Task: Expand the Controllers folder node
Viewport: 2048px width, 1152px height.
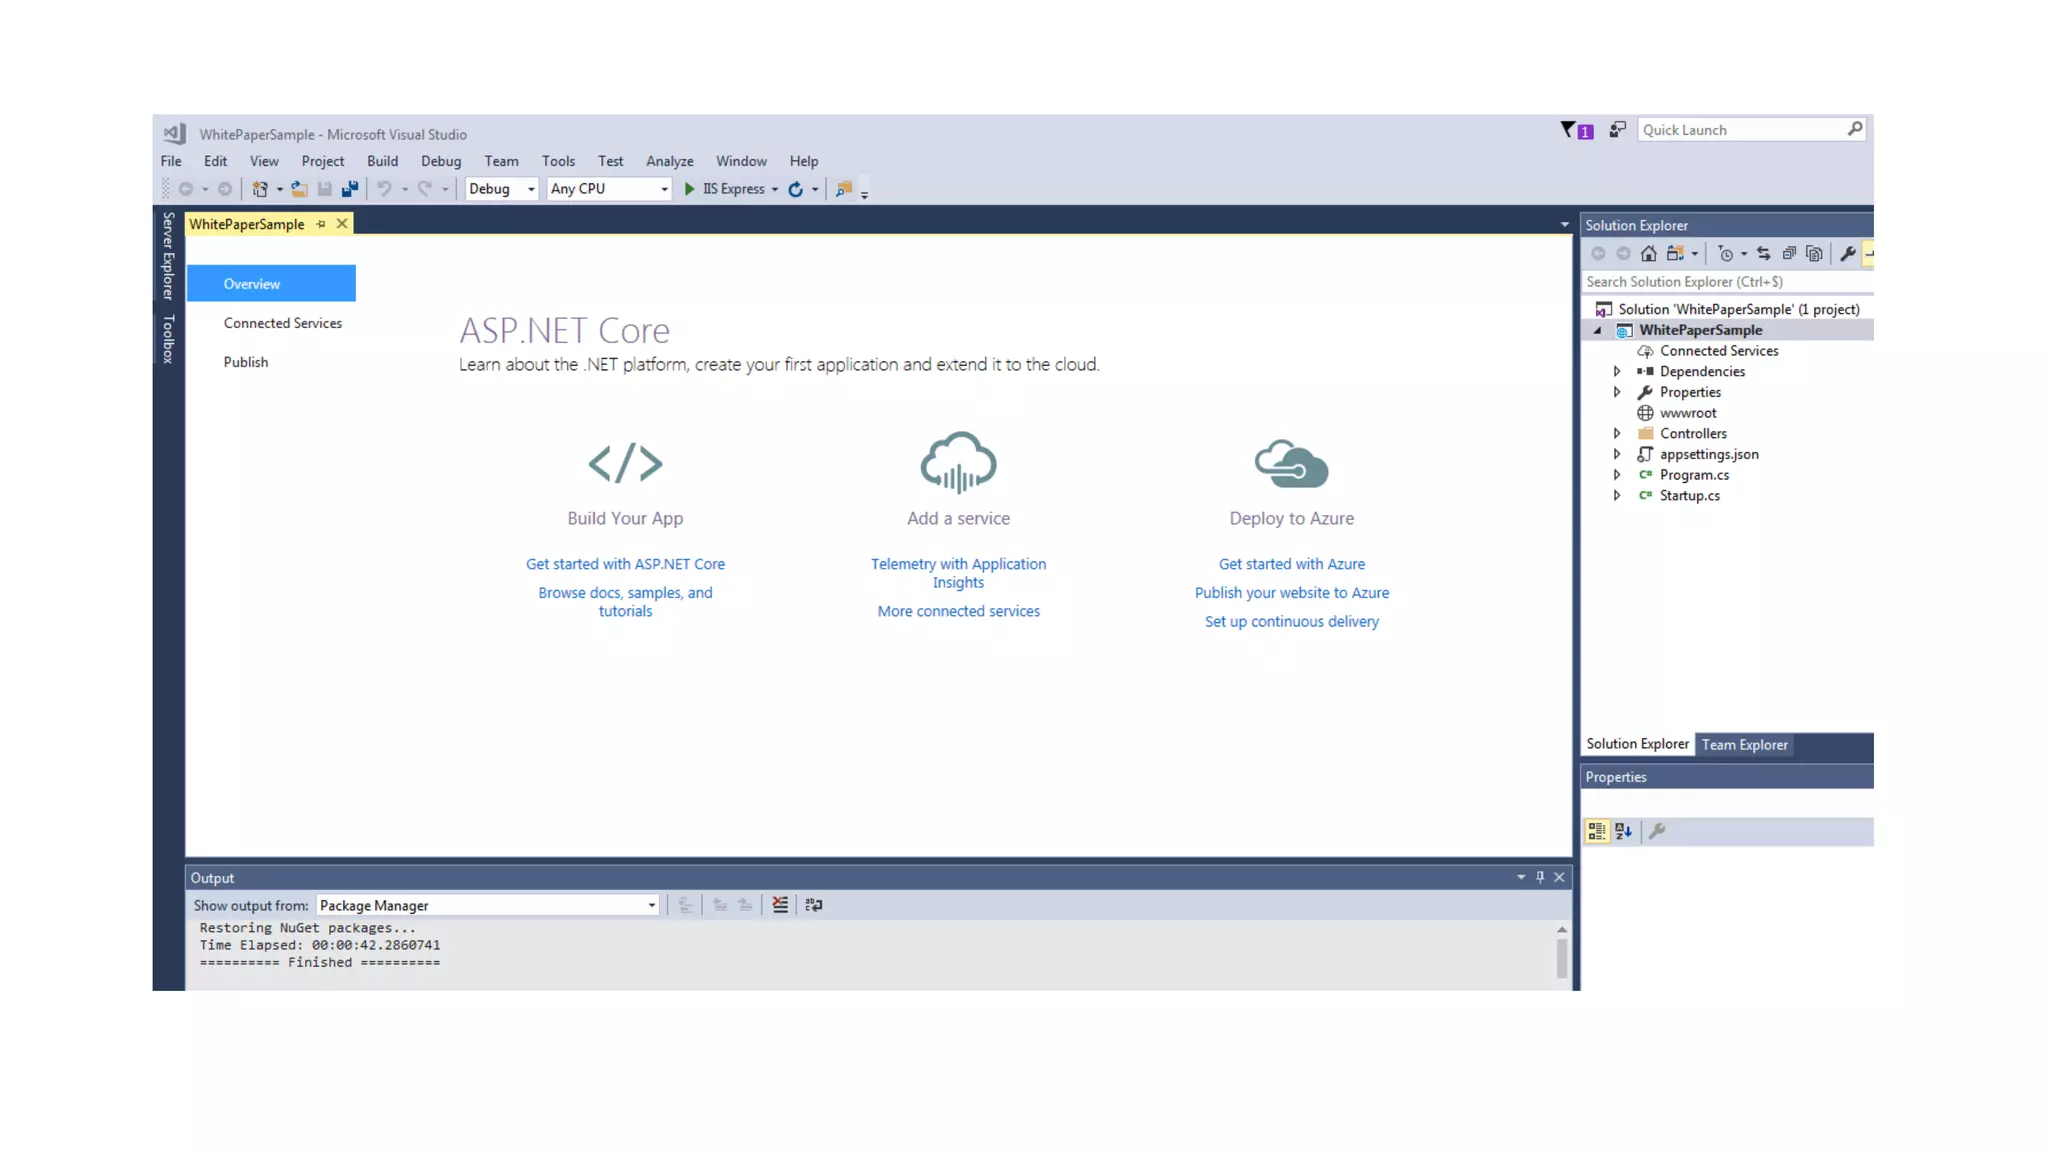Action: click(1617, 433)
